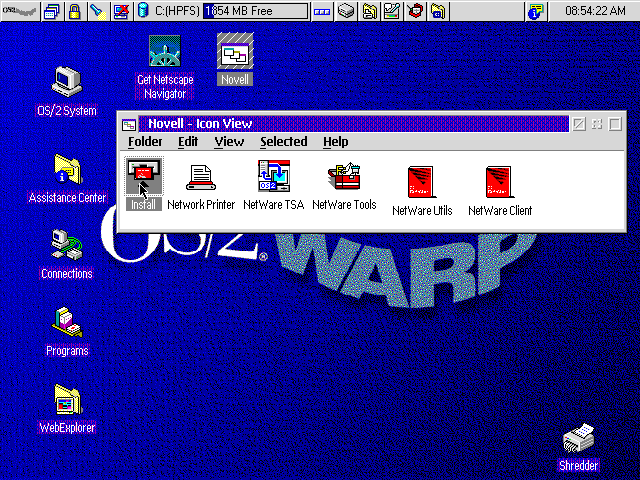Click the flashlight find icon on WarpCenter
640x480 pixels.
click(x=98, y=11)
